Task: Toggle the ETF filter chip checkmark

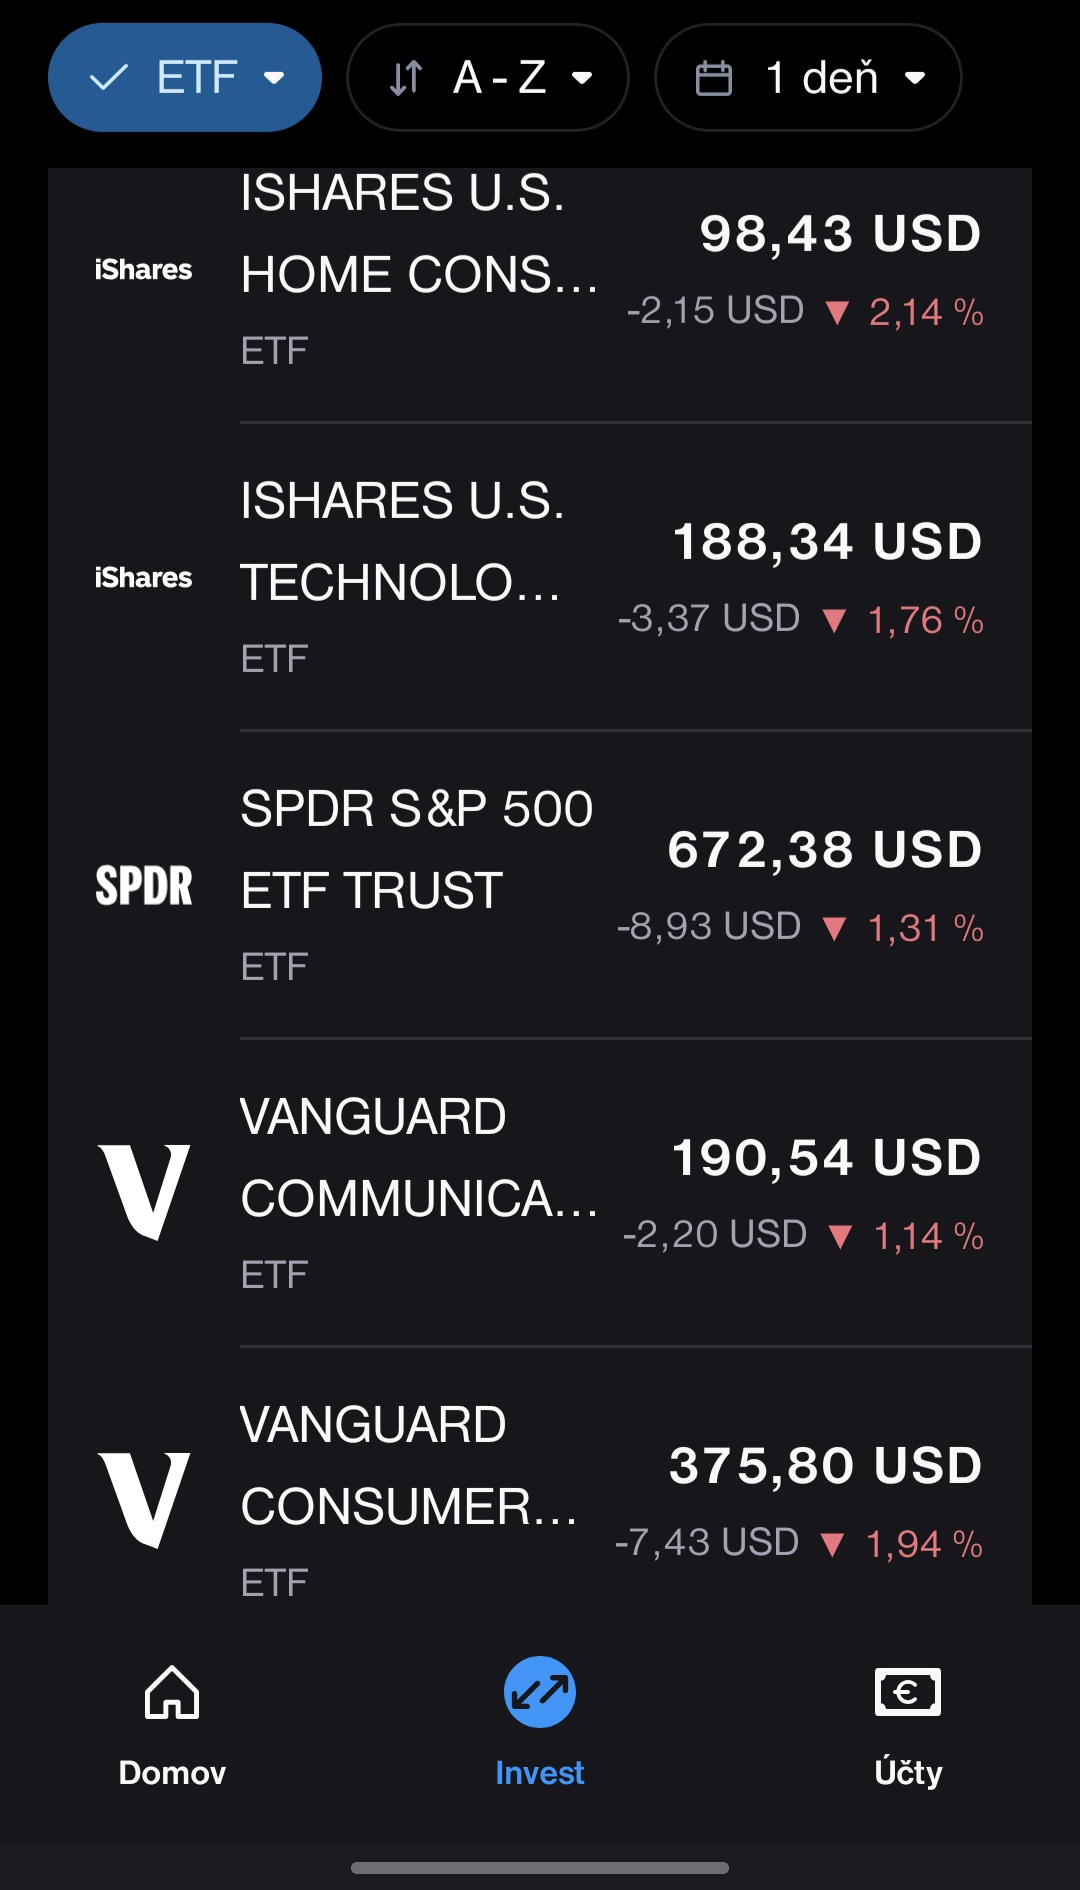Action: [109, 78]
